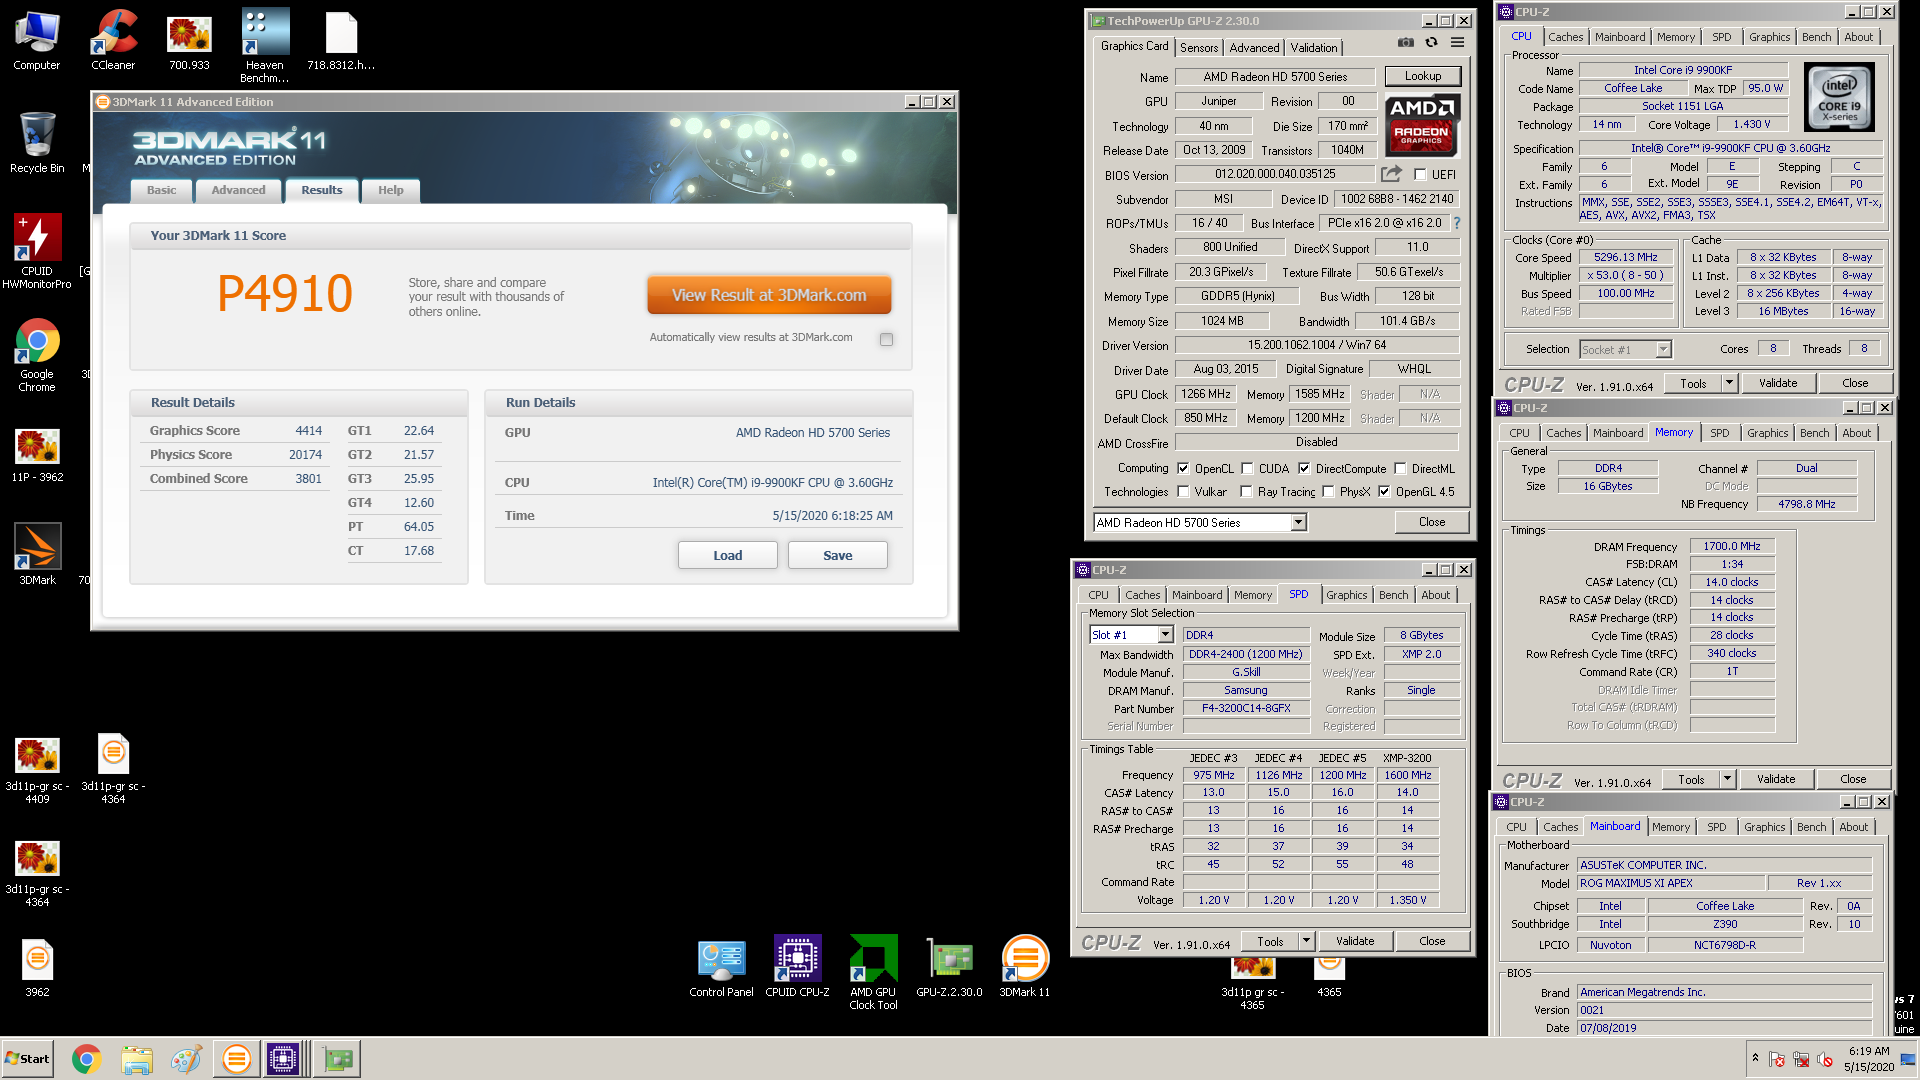Toggle PhysX checkbox in GPU-Z
Viewport: 1920px width, 1080px height.
point(1328,491)
